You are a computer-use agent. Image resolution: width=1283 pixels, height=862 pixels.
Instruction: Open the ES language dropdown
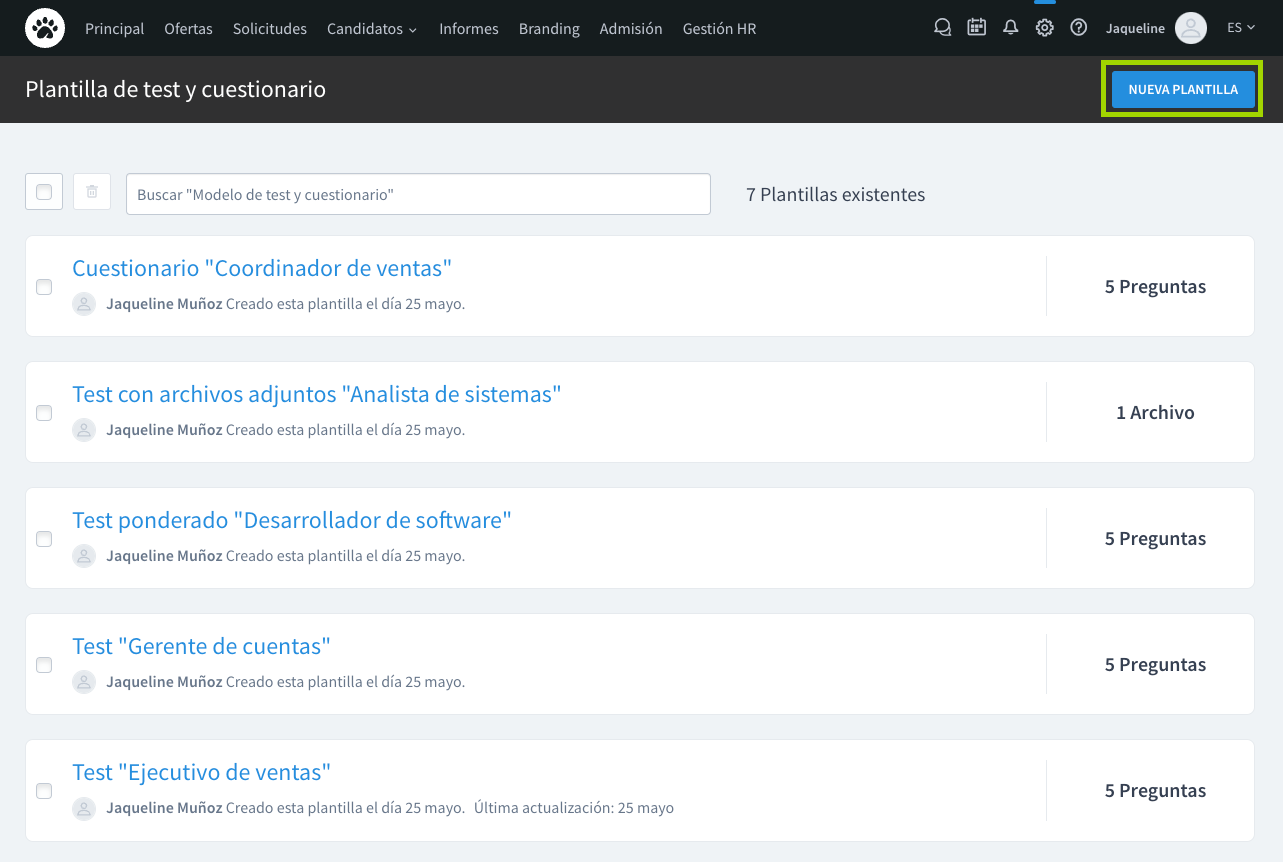(1239, 27)
